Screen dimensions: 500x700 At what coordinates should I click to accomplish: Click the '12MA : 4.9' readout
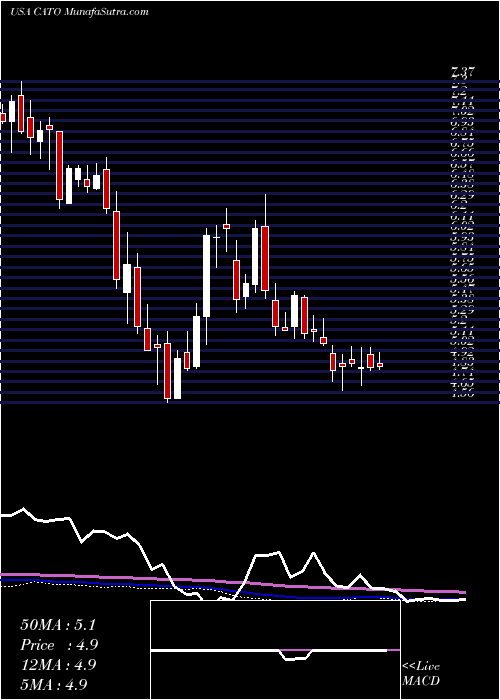coord(58,664)
